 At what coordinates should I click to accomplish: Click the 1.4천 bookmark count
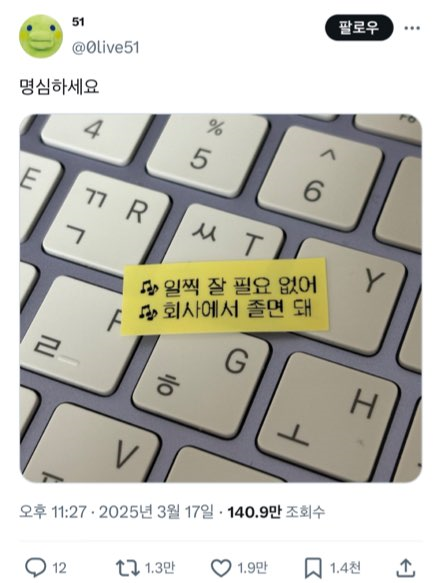(x=345, y=568)
